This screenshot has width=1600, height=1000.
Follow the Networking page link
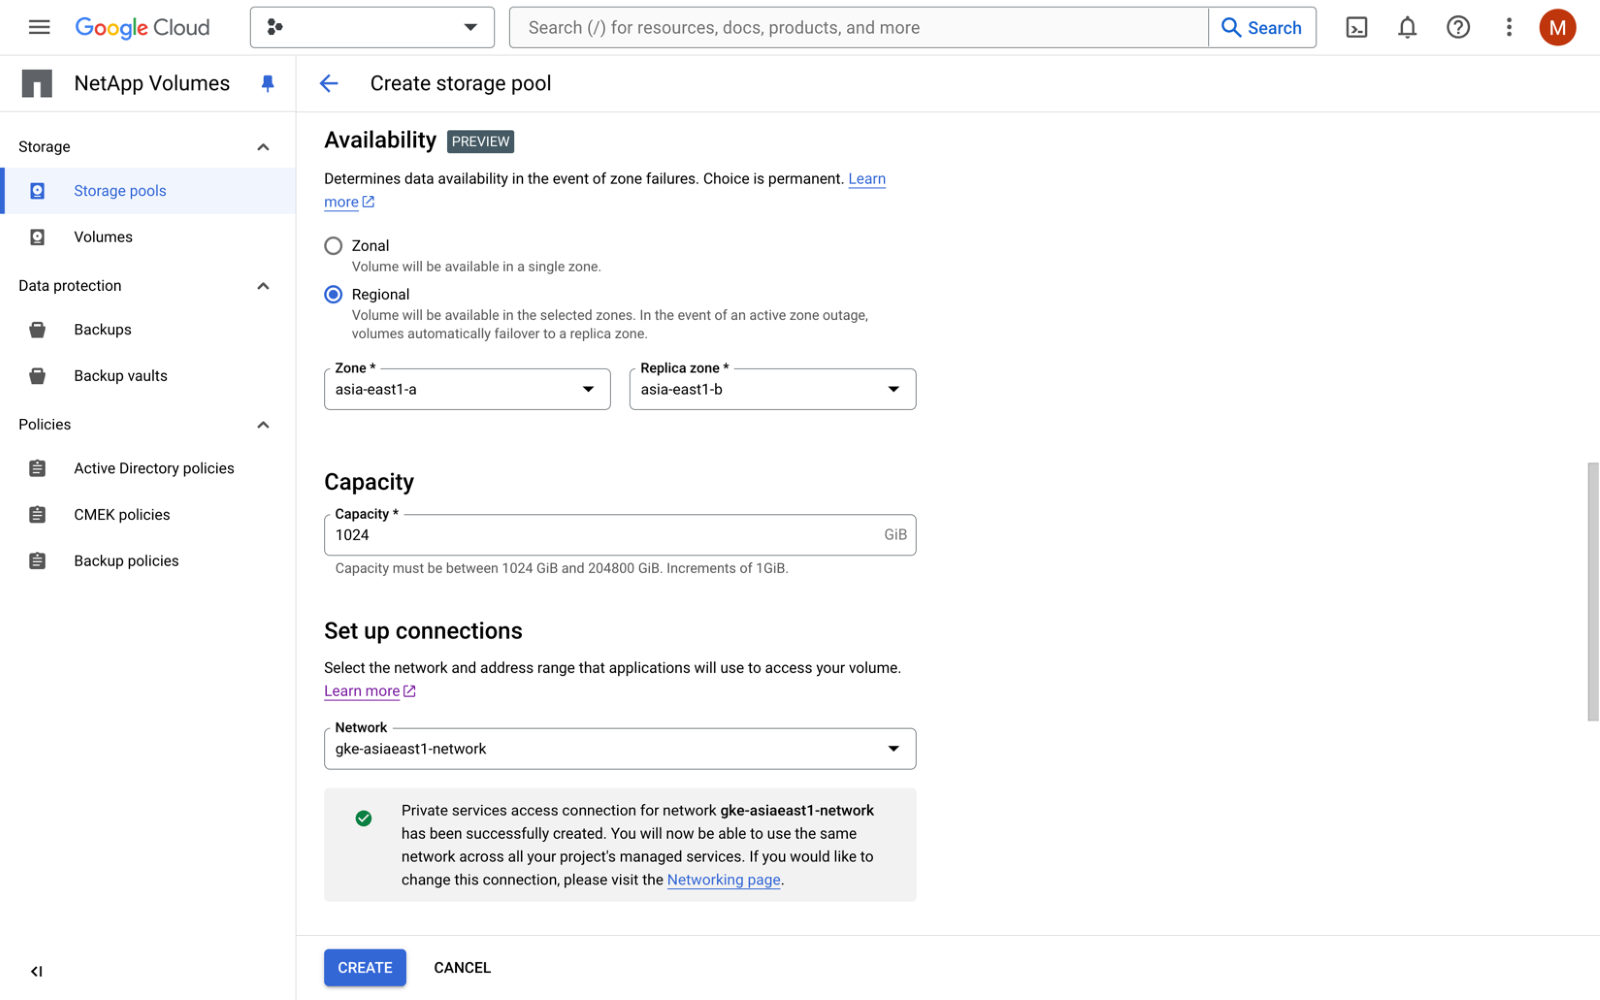[723, 880]
